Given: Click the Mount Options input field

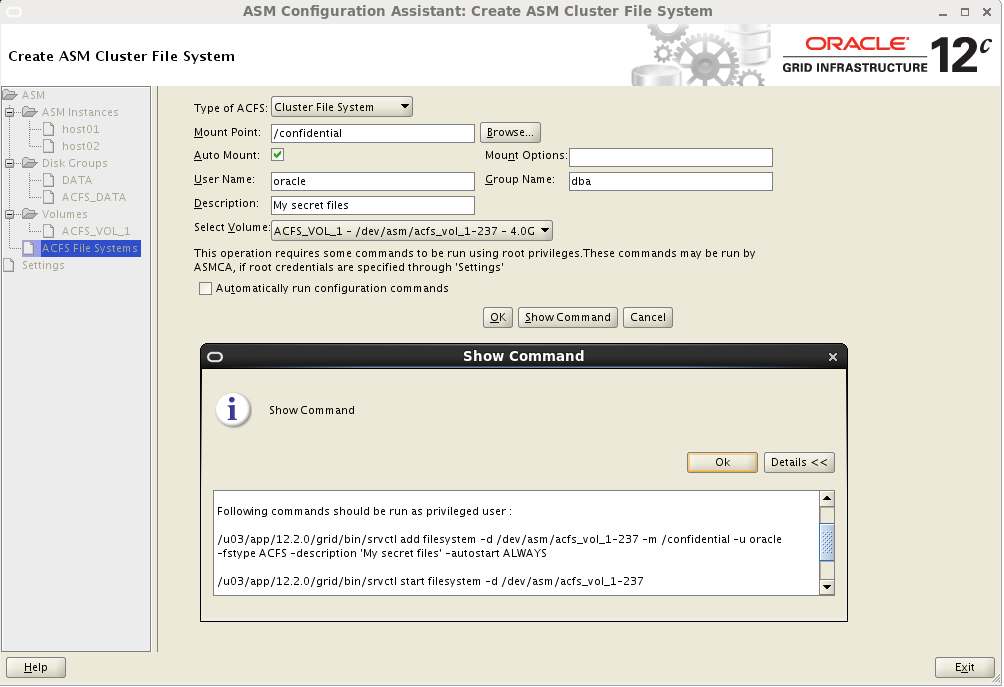Looking at the screenshot, I should pyautogui.click(x=670, y=157).
